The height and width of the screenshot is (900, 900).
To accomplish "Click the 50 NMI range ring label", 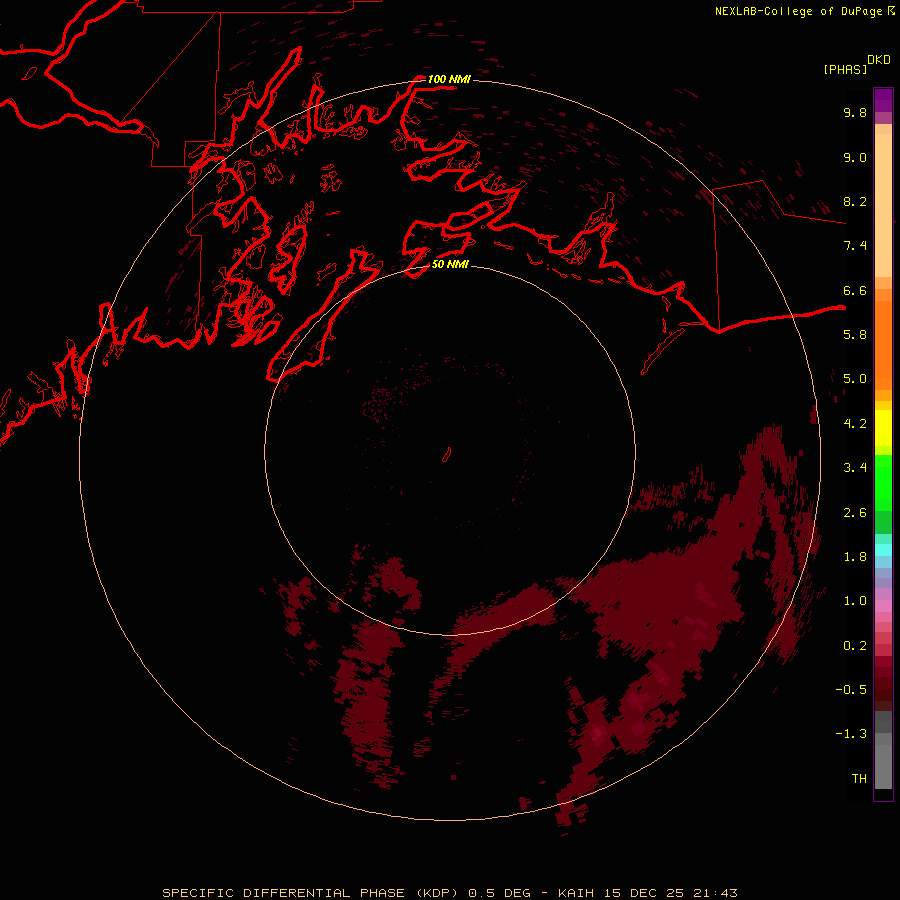I will (x=450, y=264).
